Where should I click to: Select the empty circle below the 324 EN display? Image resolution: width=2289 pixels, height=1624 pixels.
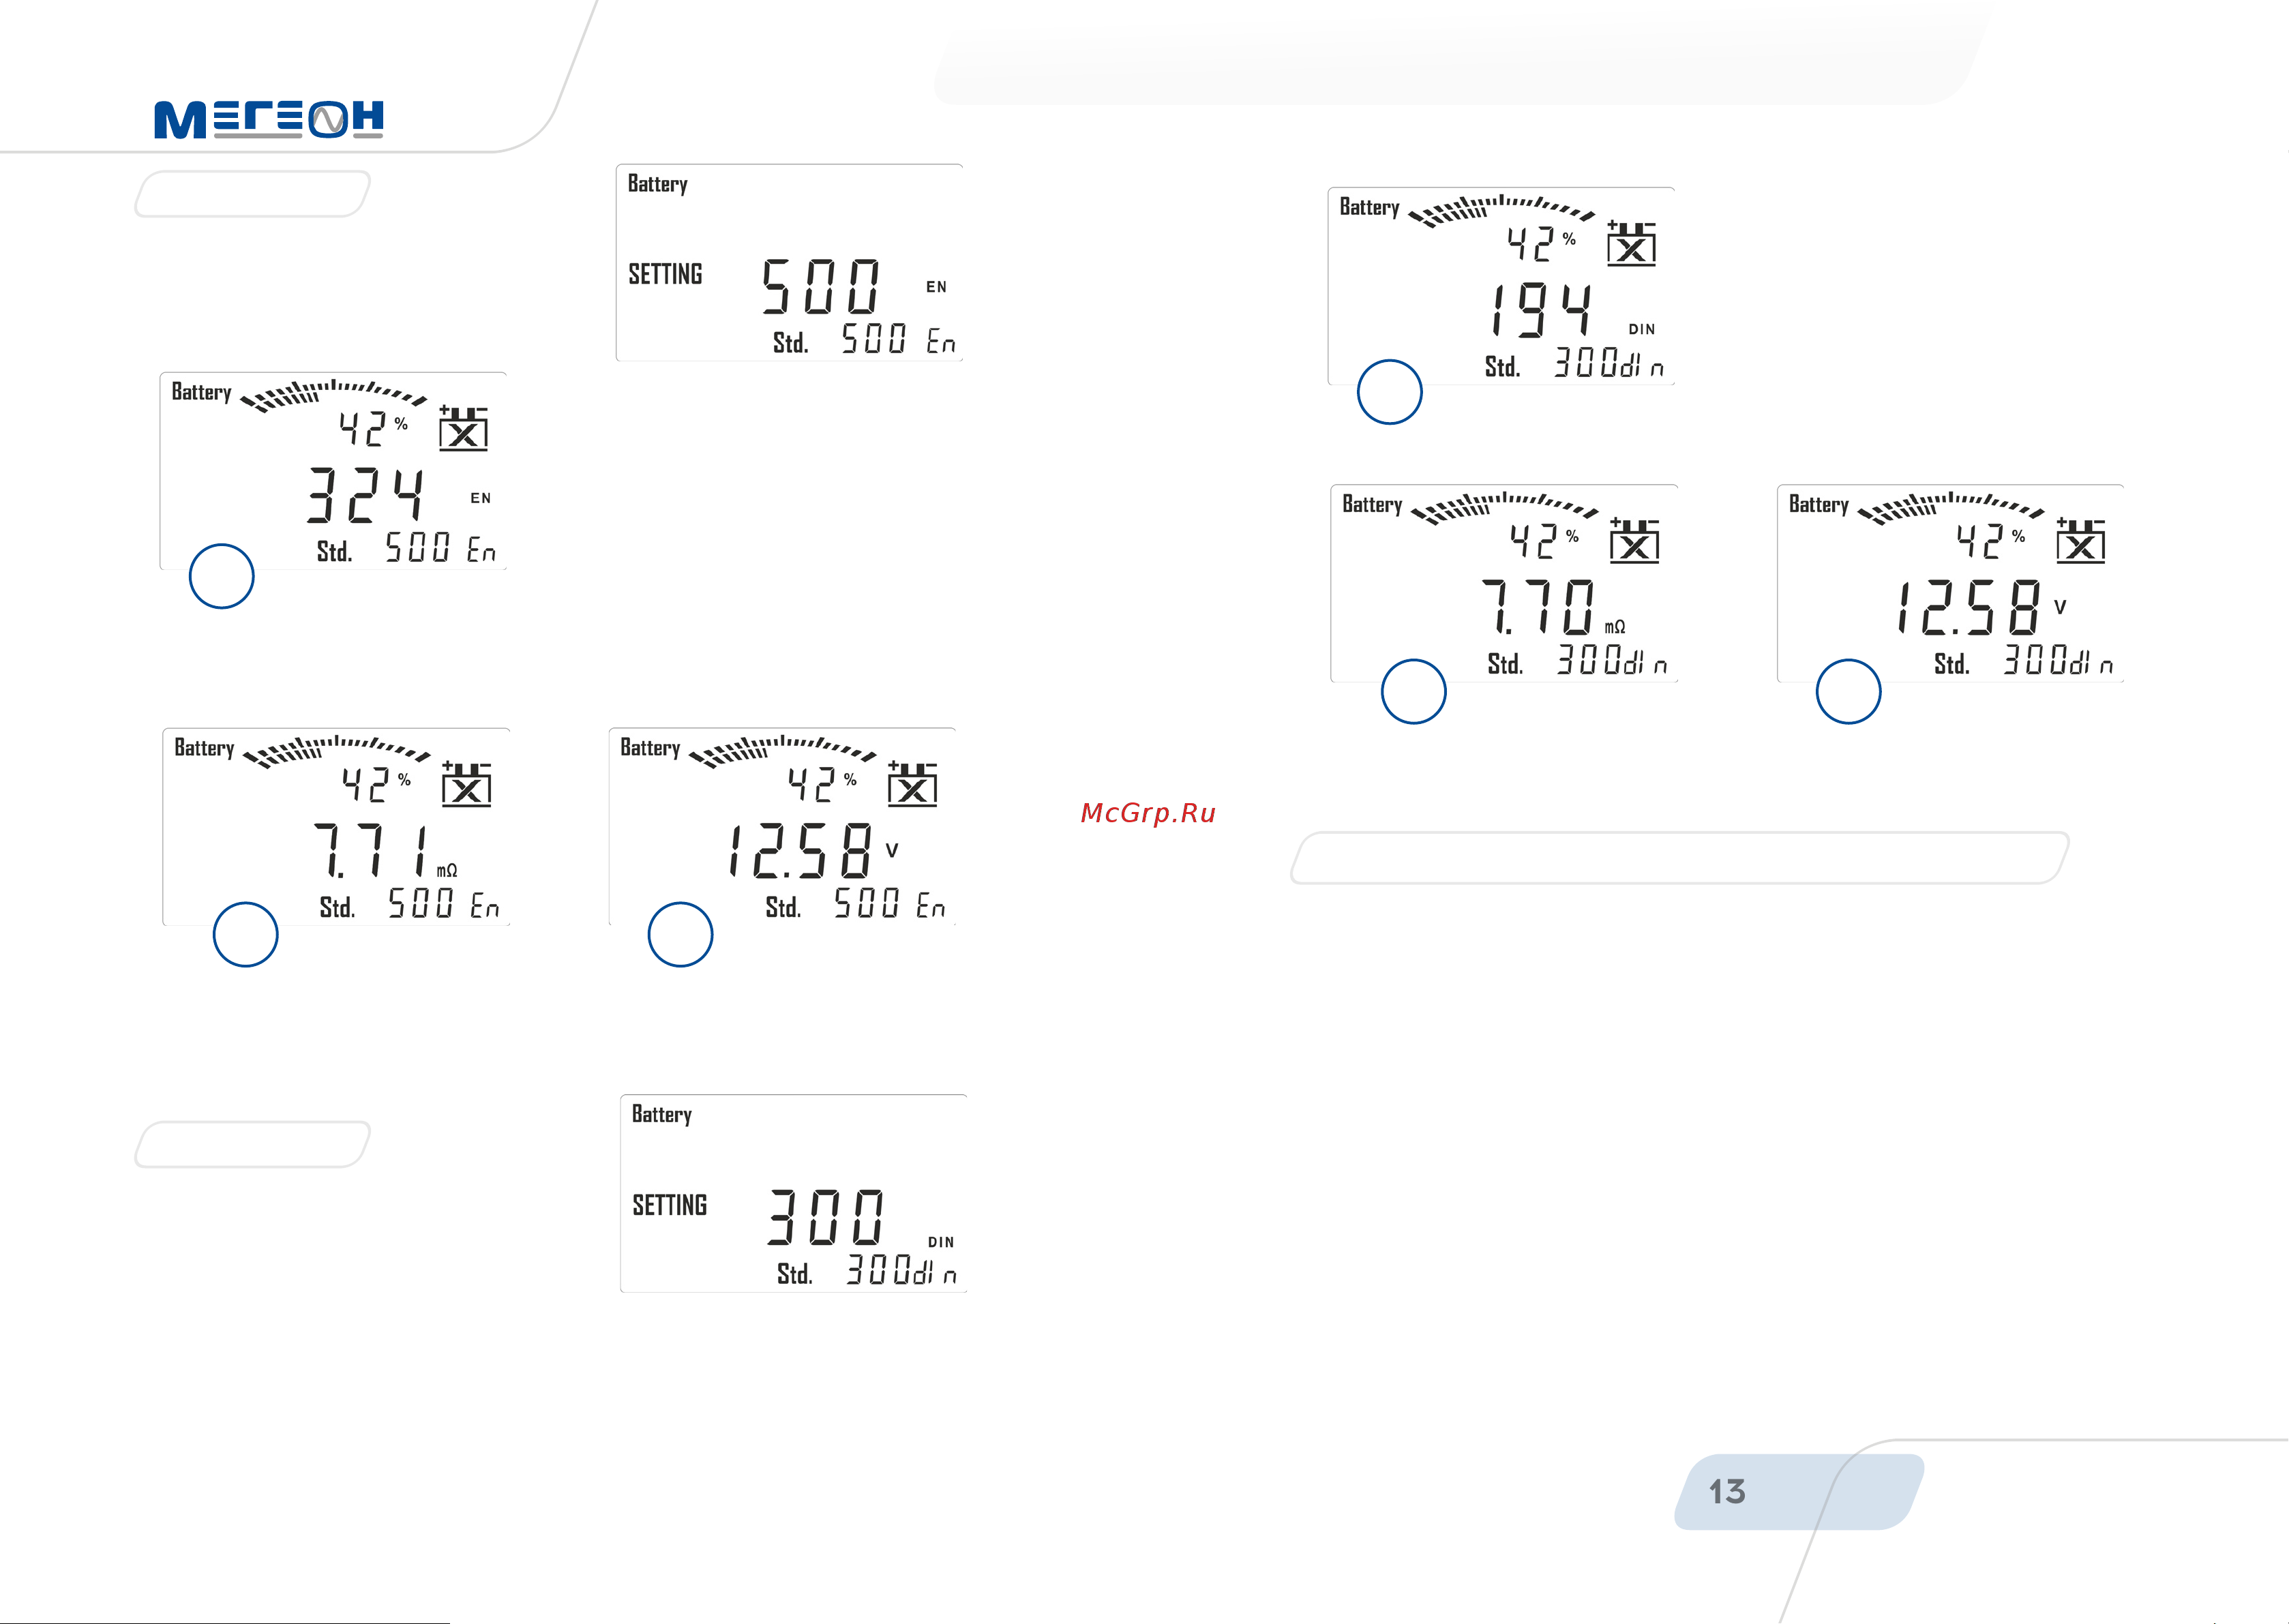(x=222, y=576)
